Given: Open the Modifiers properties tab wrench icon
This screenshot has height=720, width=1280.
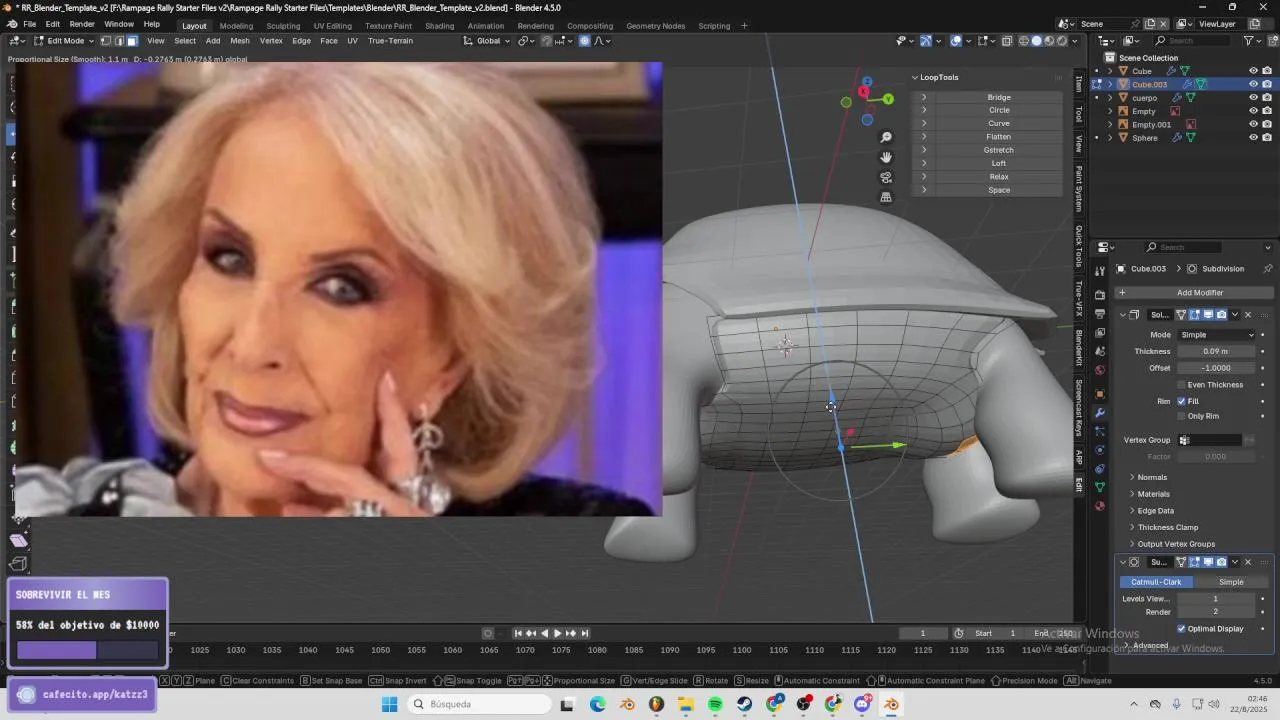Looking at the screenshot, I should 1100,413.
